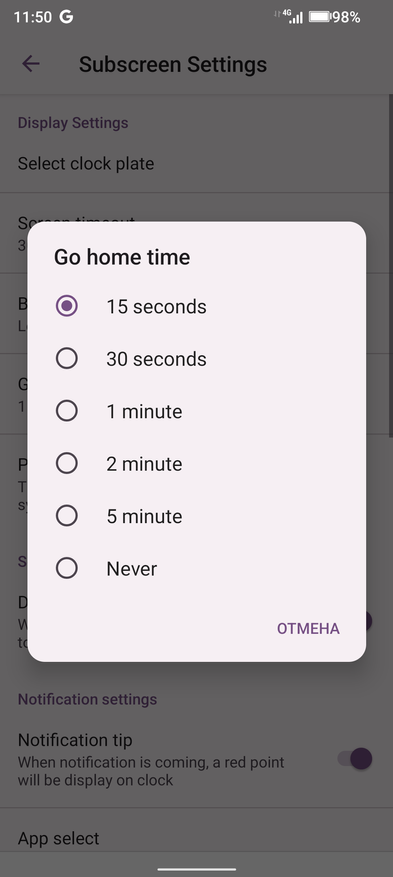
Task: Choose the 30 seconds radio button
Action: tap(67, 359)
